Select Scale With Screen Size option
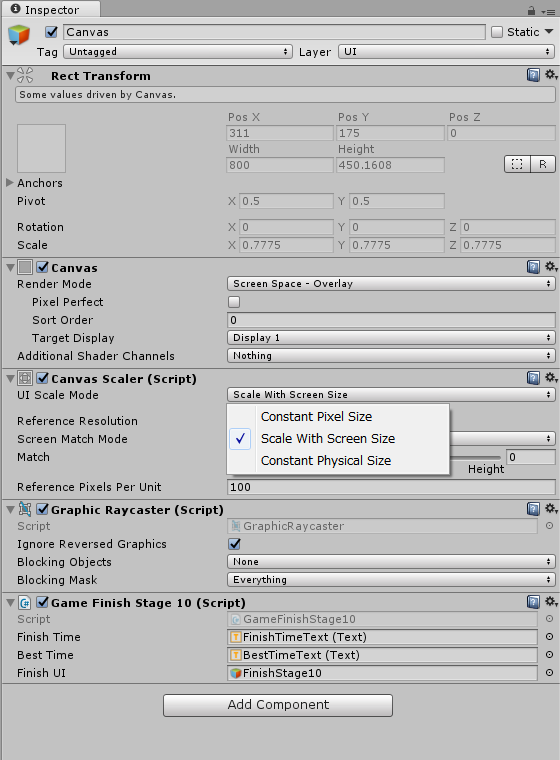Viewport: 560px width, 760px height. (338, 439)
